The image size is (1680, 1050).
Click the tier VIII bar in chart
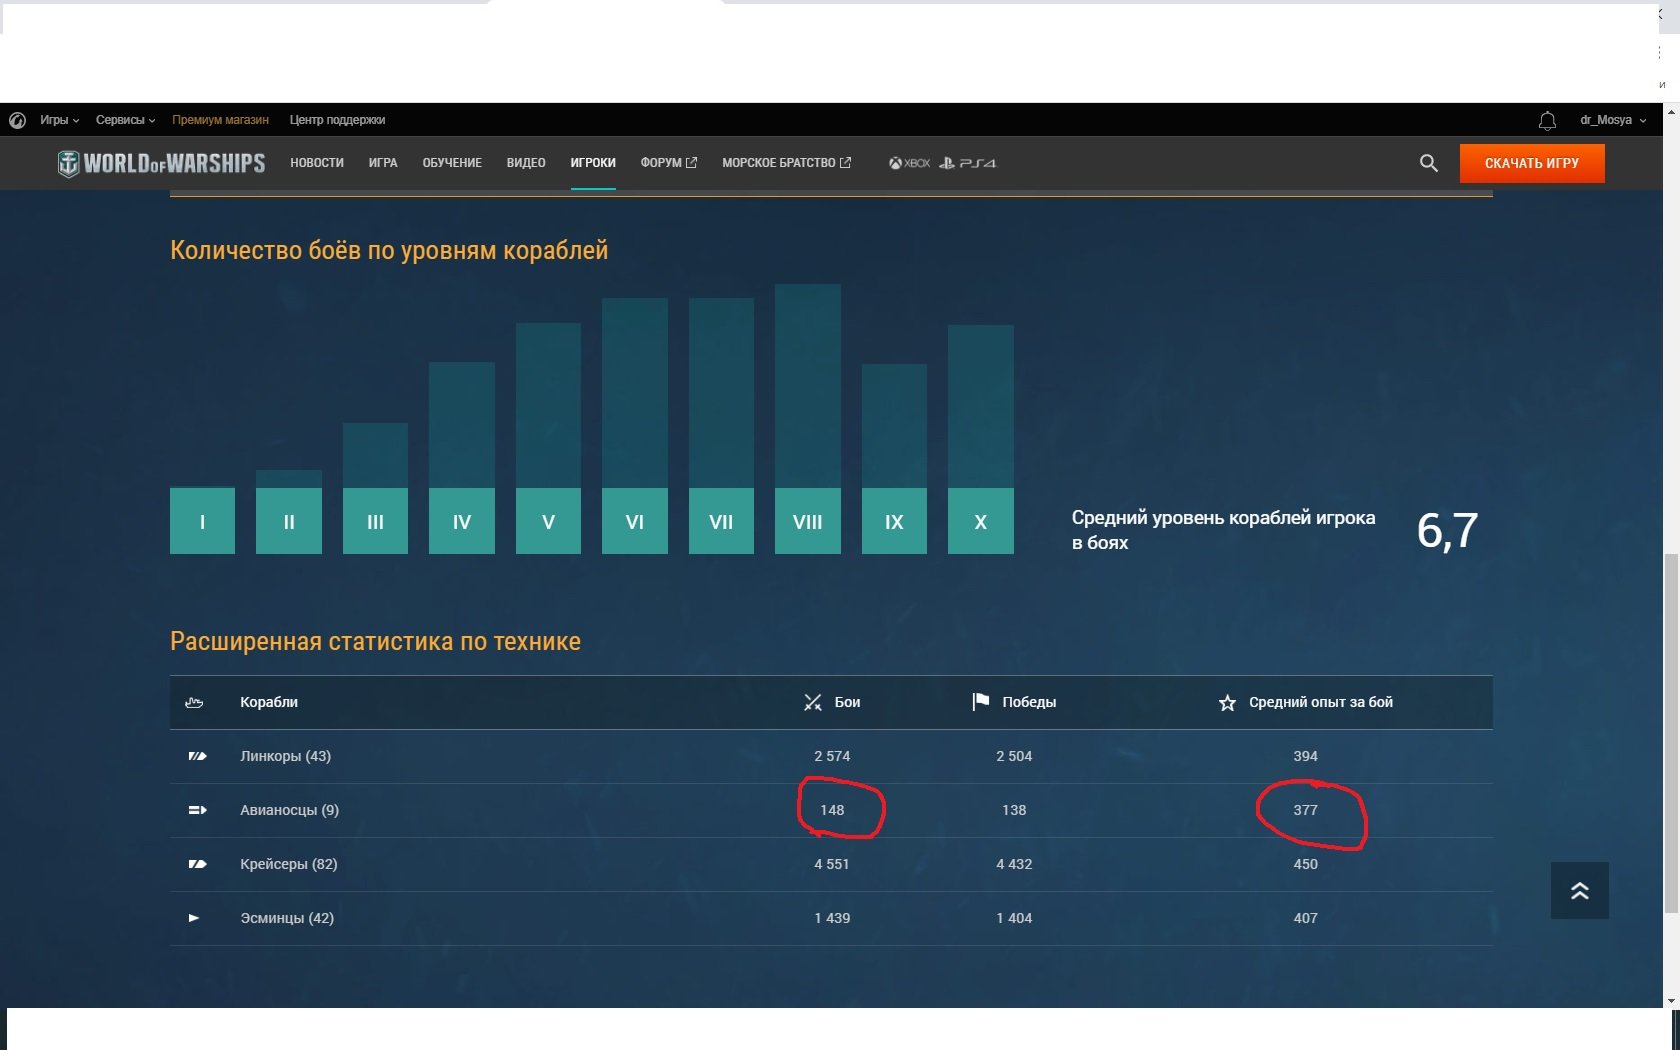coord(807,418)
